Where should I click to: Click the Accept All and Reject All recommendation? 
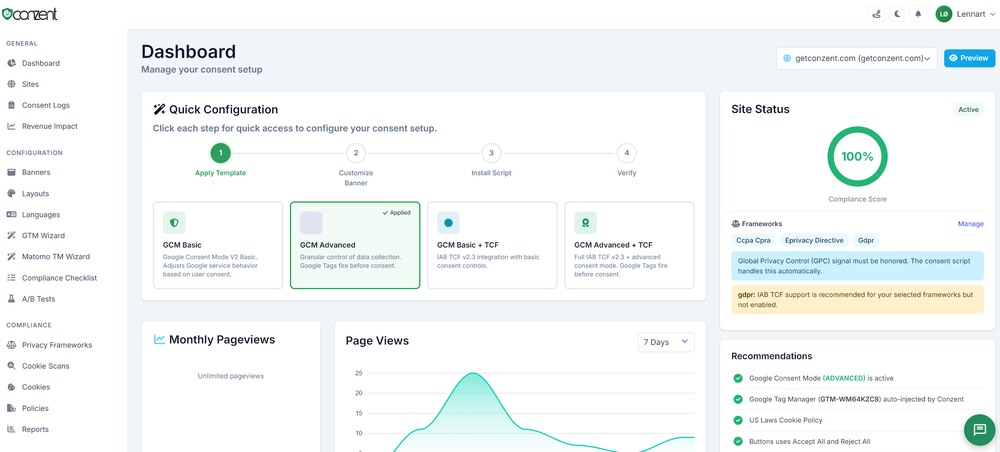(x=809, y=441)
